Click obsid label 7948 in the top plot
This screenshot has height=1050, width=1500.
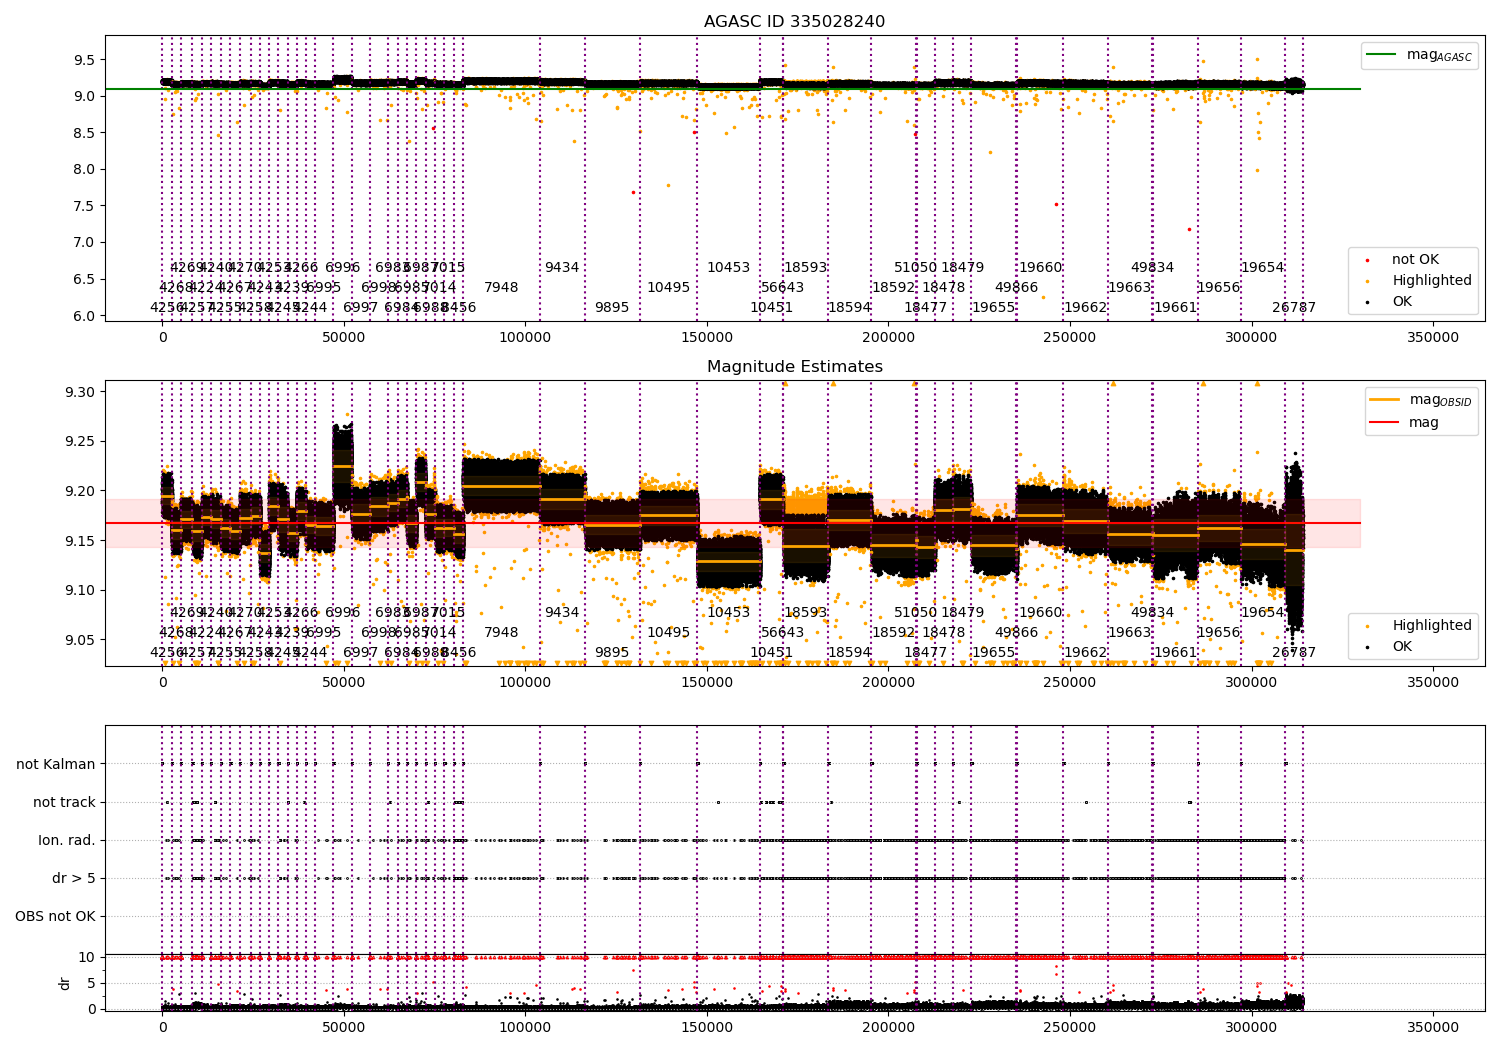coord(501,288)
